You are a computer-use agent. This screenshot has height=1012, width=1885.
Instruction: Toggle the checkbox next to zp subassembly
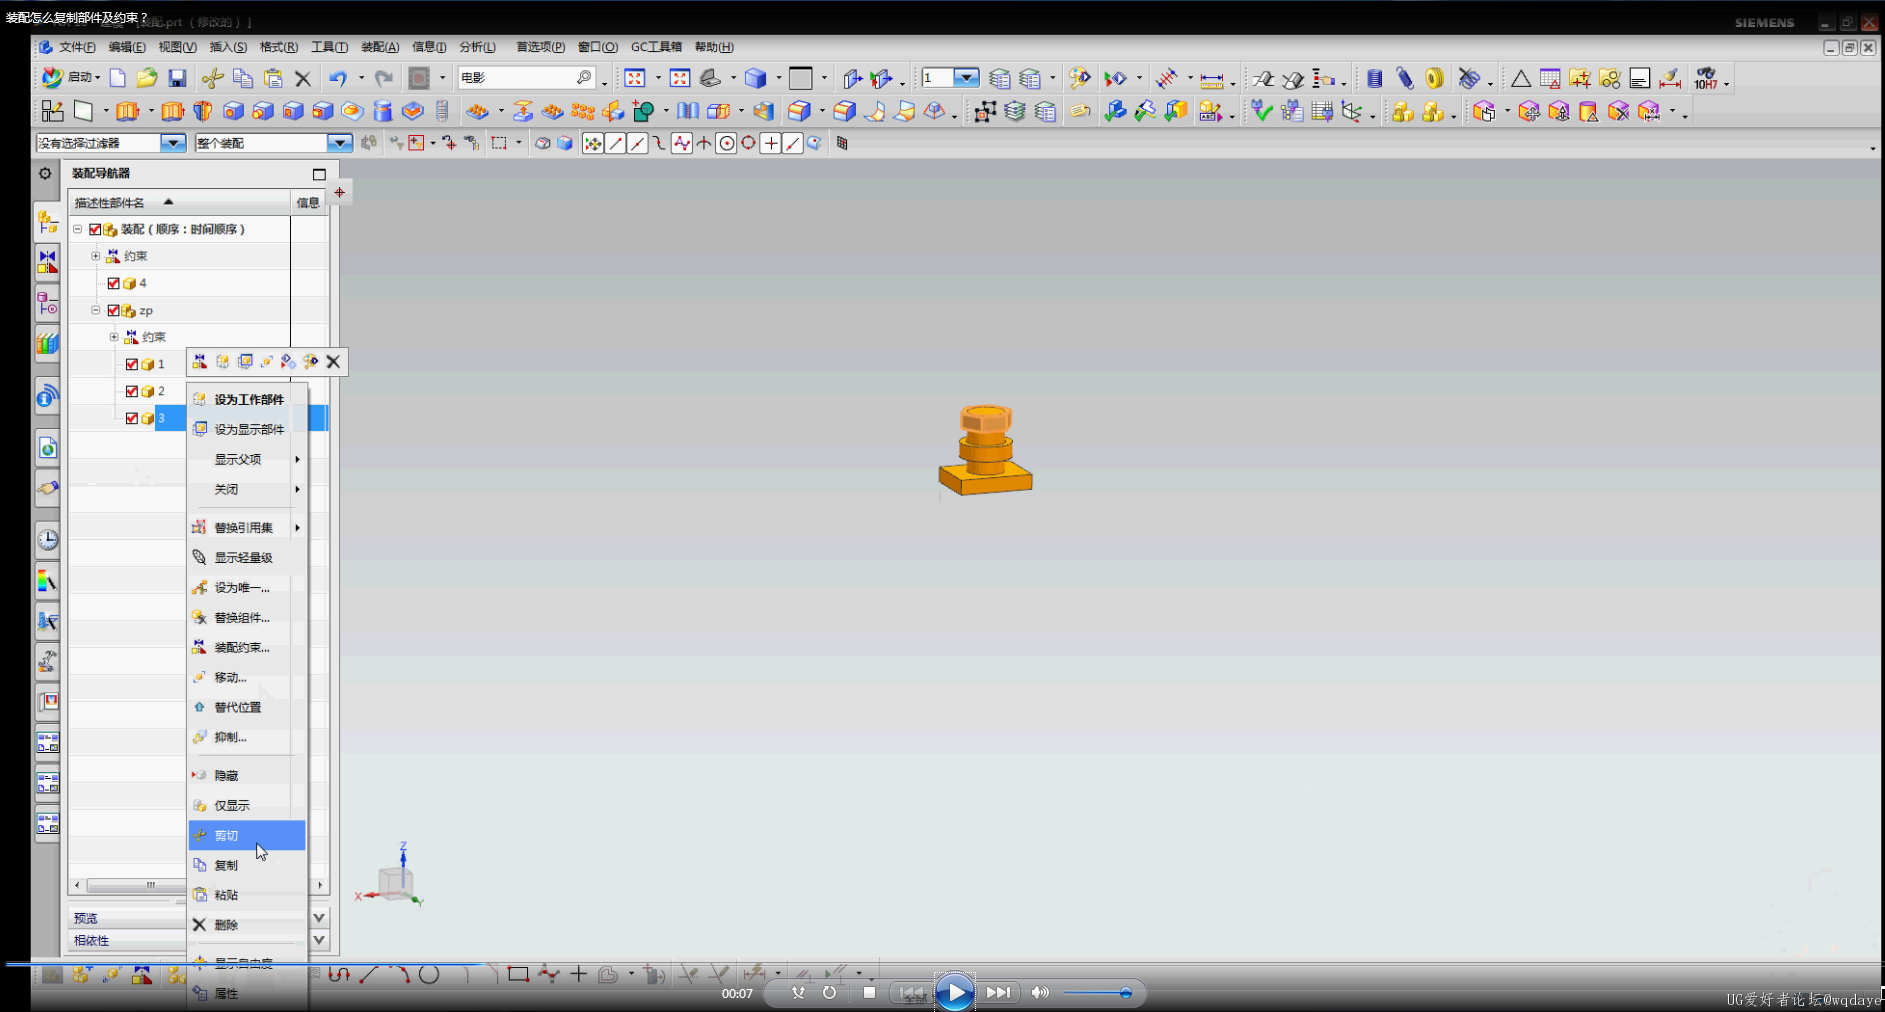pos(113,311)
